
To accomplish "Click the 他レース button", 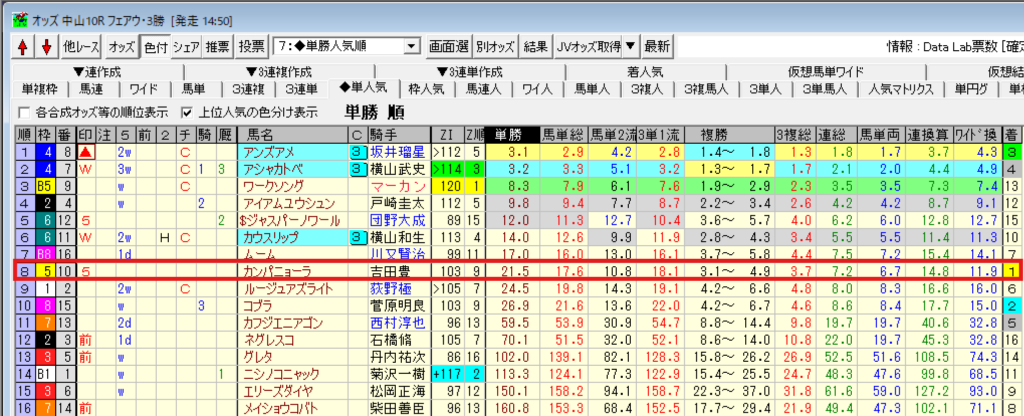I will pos(82,46).
